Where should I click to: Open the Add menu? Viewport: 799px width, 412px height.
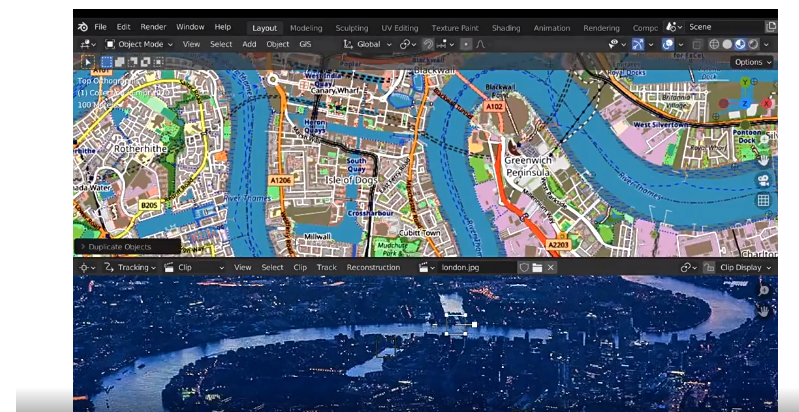249,44
